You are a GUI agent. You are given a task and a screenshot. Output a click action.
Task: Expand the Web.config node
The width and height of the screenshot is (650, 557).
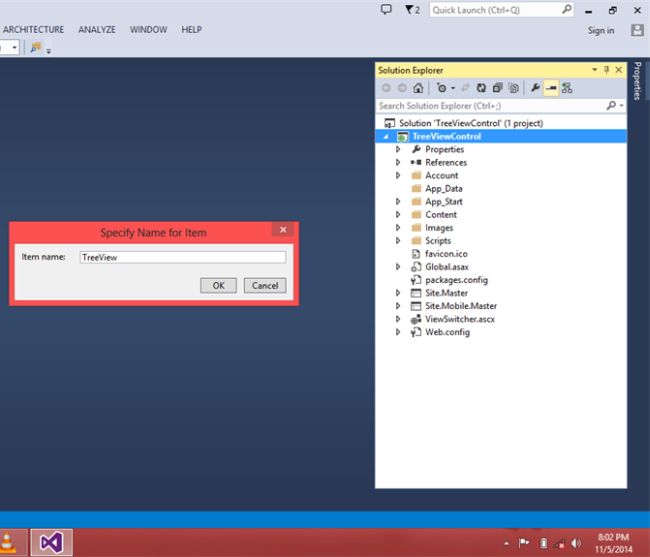click(x=398, y=332)
